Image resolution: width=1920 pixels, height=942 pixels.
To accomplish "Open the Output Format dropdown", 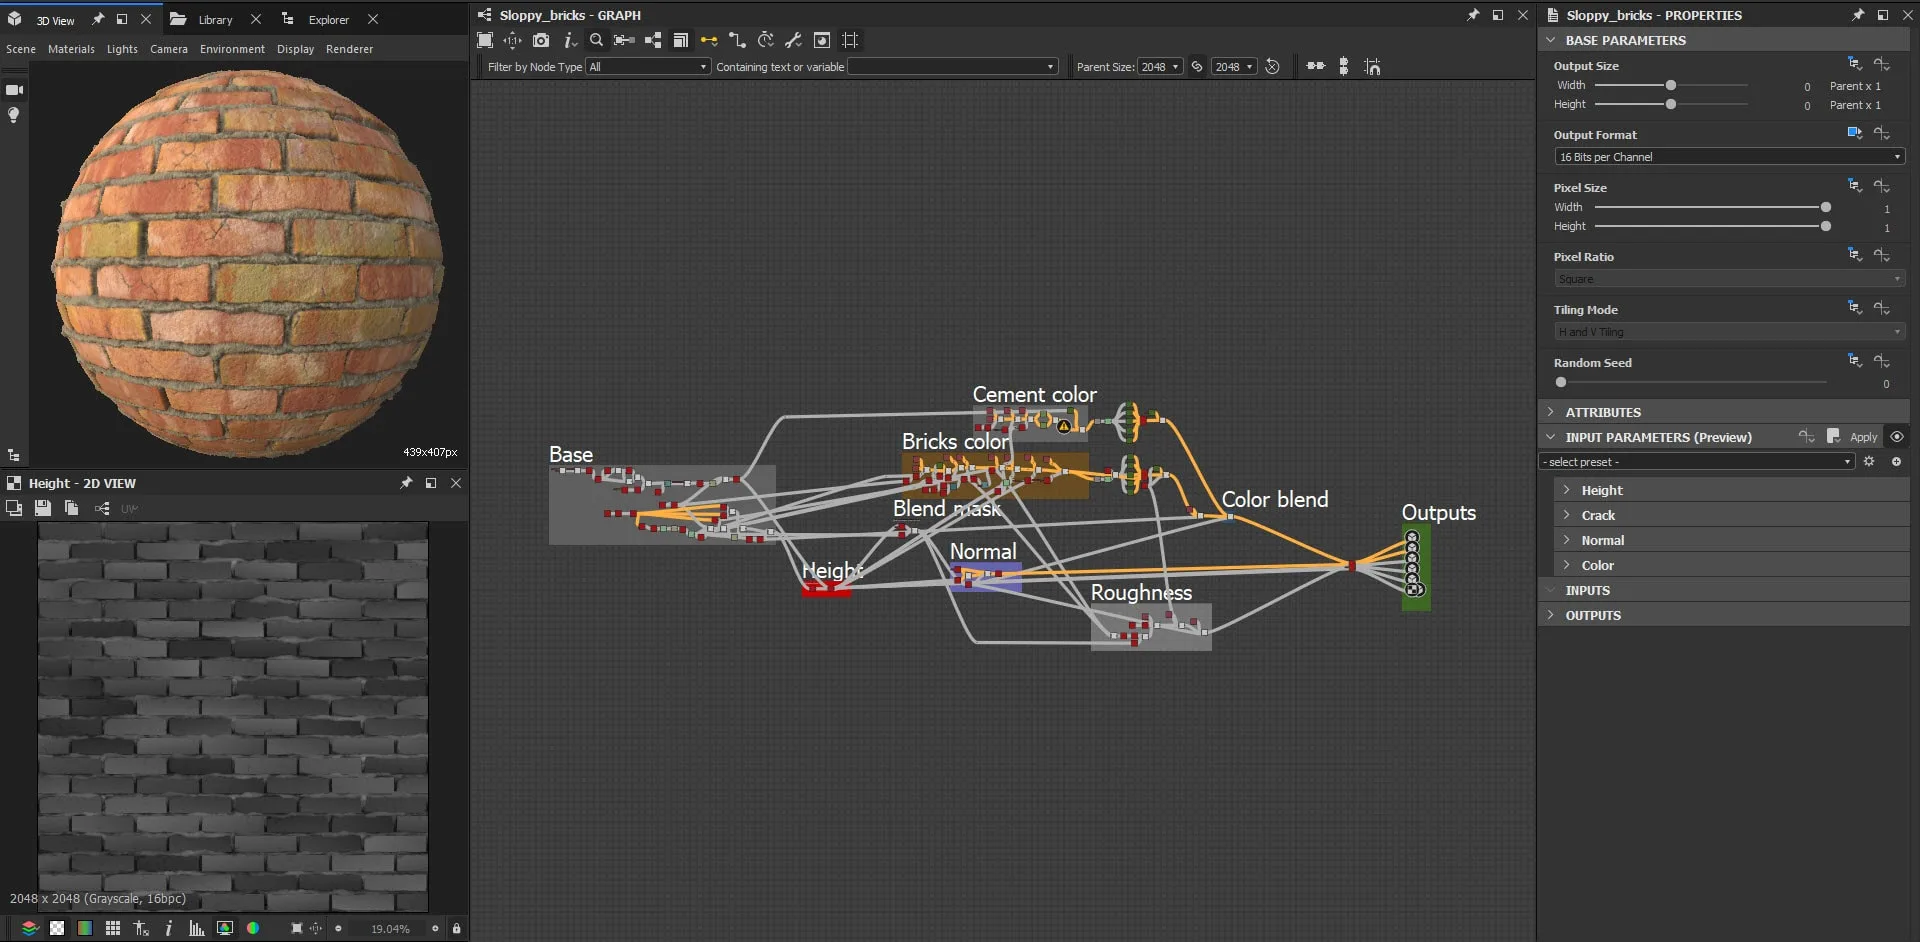I will tap(1728, 157).
